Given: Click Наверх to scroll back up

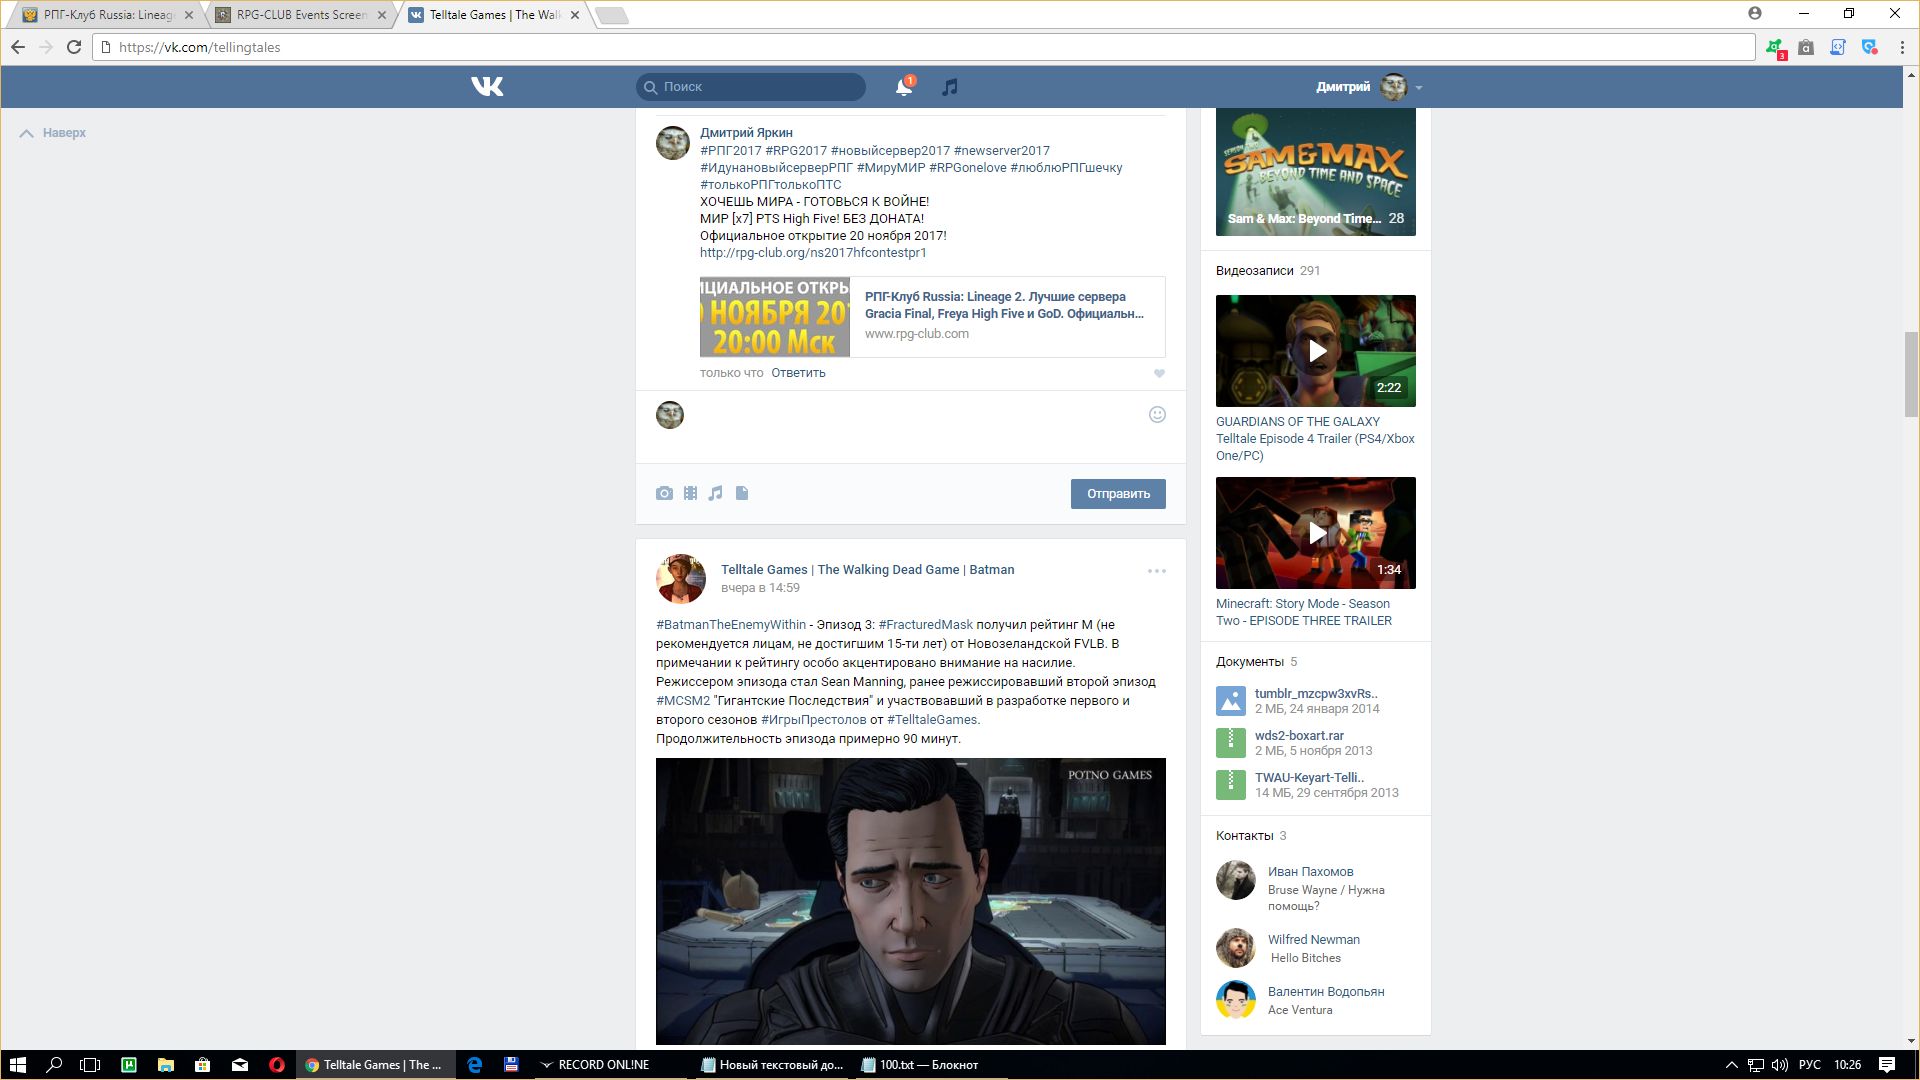Looking at the screenshot, I should 64,133.
